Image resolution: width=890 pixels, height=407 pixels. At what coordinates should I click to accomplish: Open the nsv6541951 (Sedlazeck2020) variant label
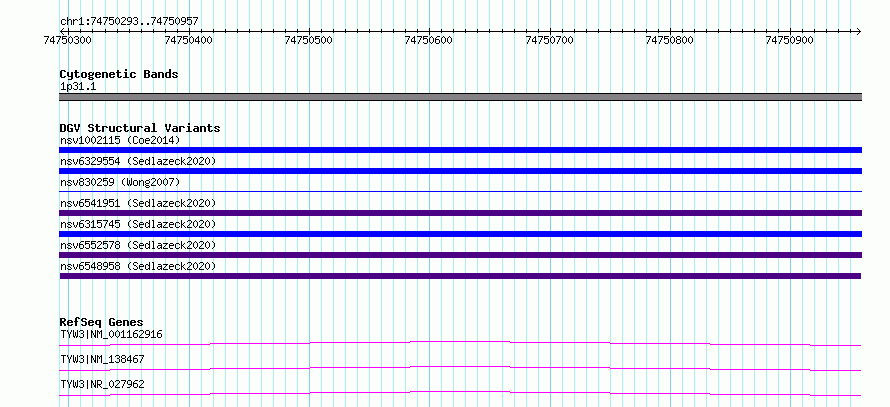[x=138, y=203]
